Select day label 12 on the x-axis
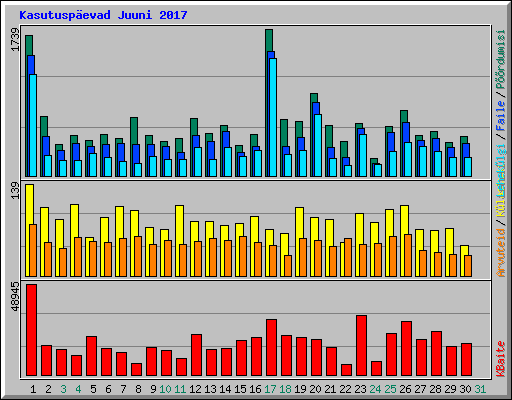This screenshot has height=400, width=512. click(195, 389)
